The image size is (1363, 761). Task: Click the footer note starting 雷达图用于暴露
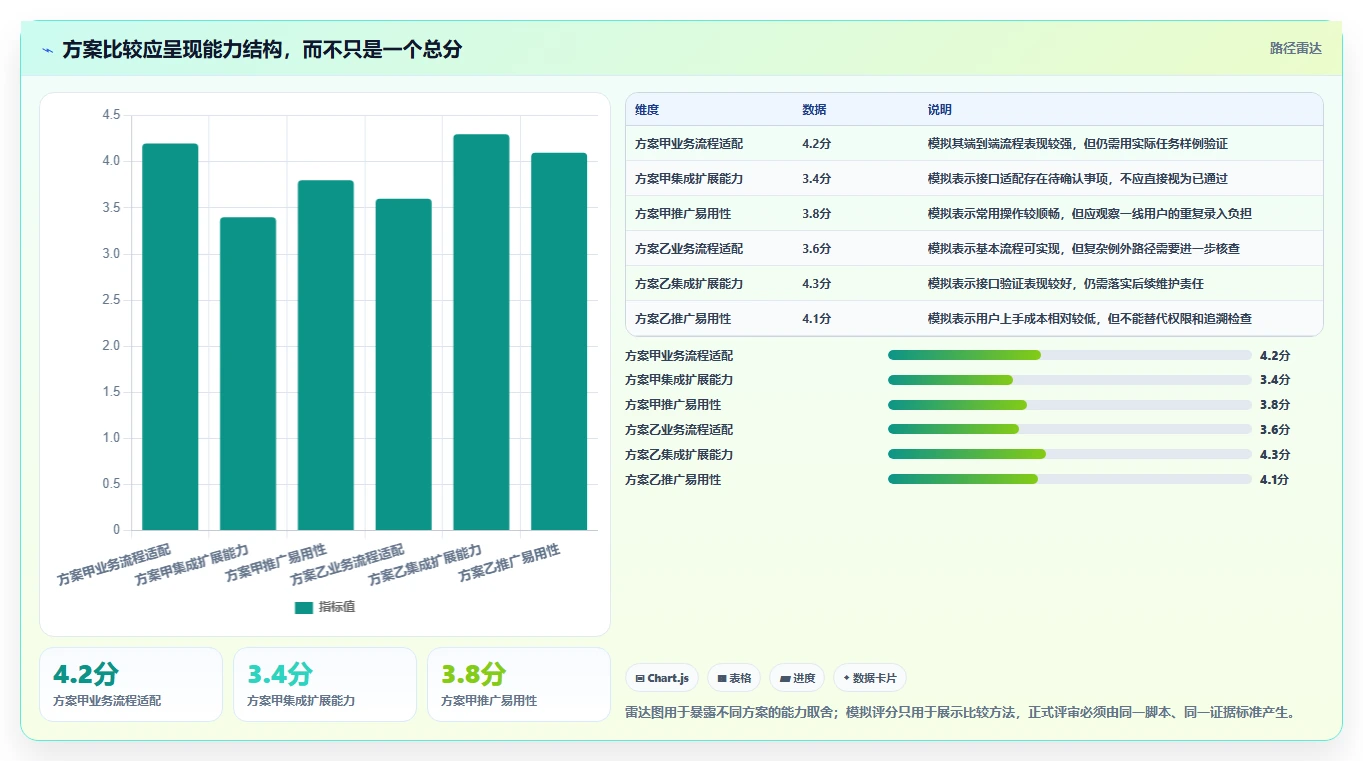(961, 713)
